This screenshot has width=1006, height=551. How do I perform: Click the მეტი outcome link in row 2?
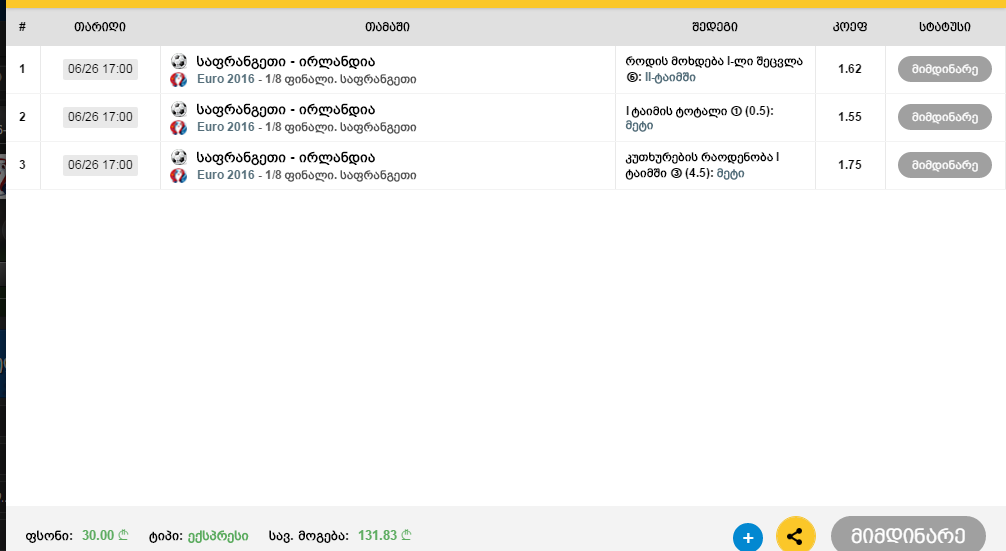[x=639, y=126]
